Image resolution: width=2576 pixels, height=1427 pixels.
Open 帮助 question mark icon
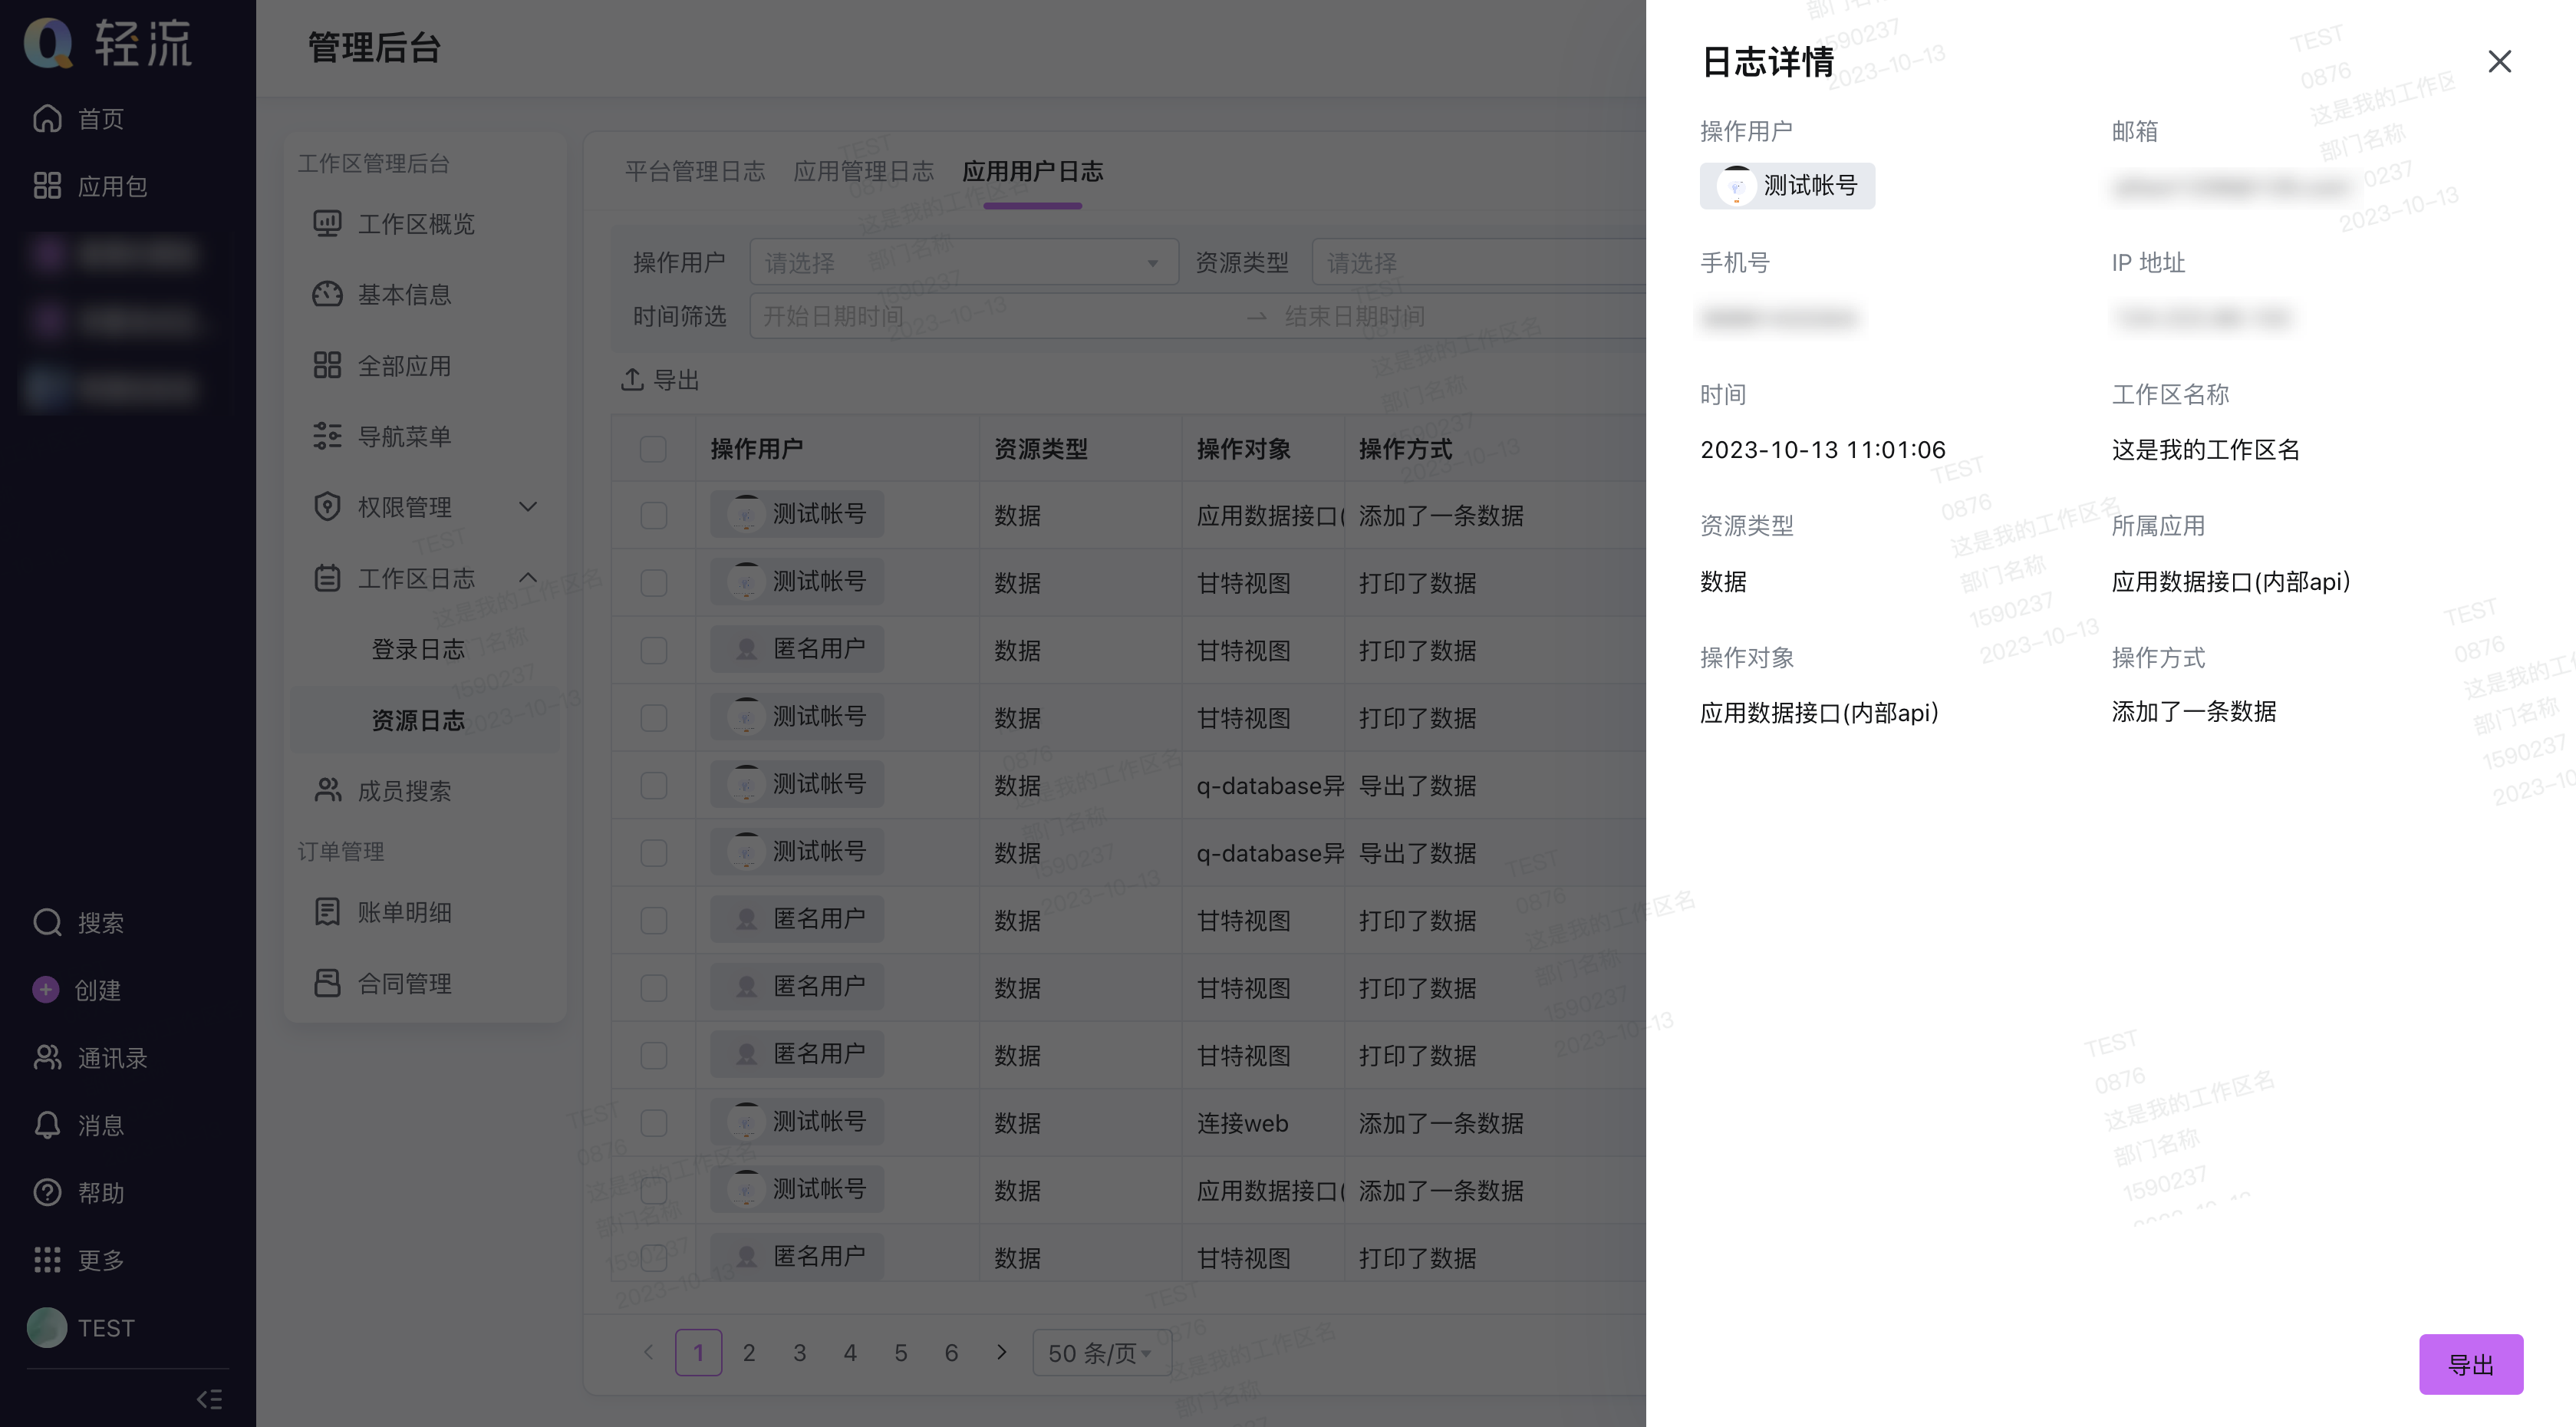coord(47,1192)
